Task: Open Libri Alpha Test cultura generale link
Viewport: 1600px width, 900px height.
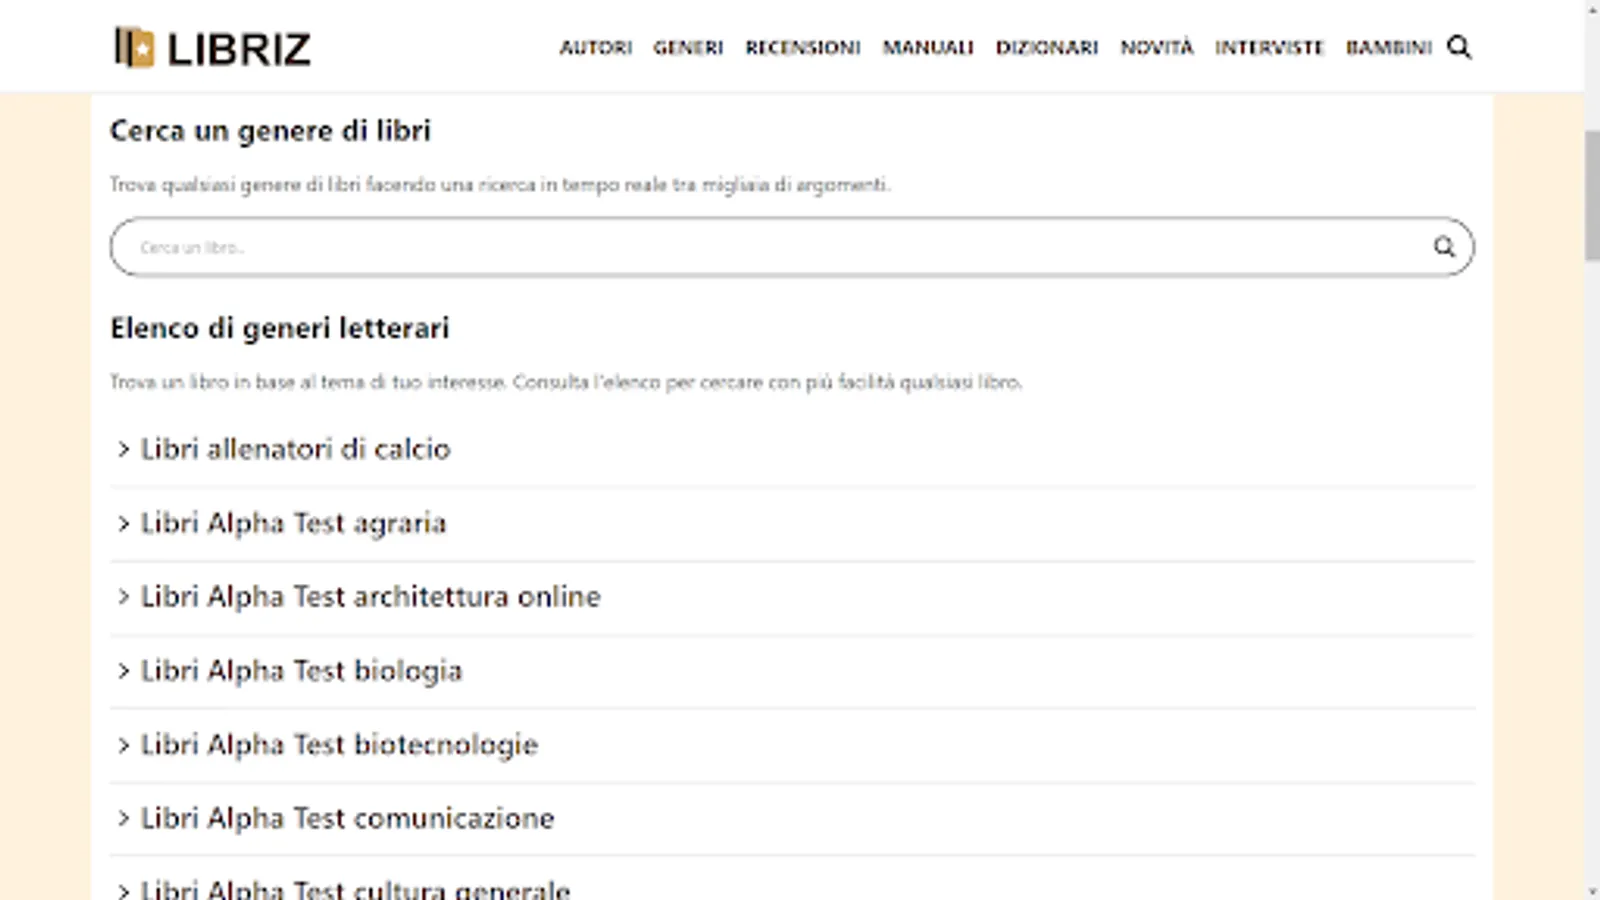Action: click(355, 889)
